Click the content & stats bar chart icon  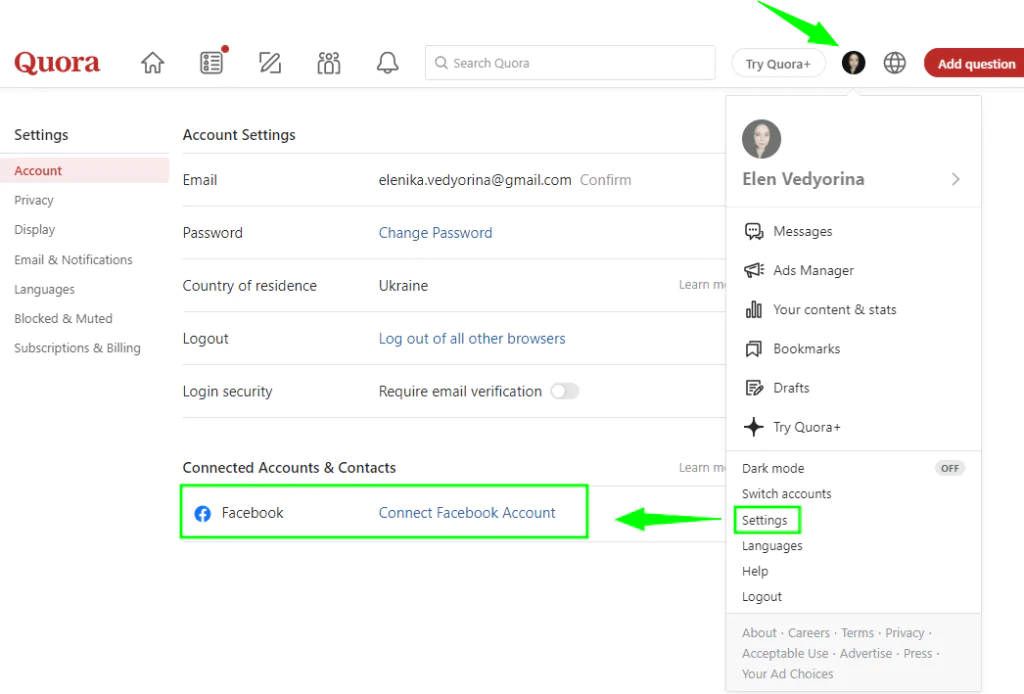point(754,309)
